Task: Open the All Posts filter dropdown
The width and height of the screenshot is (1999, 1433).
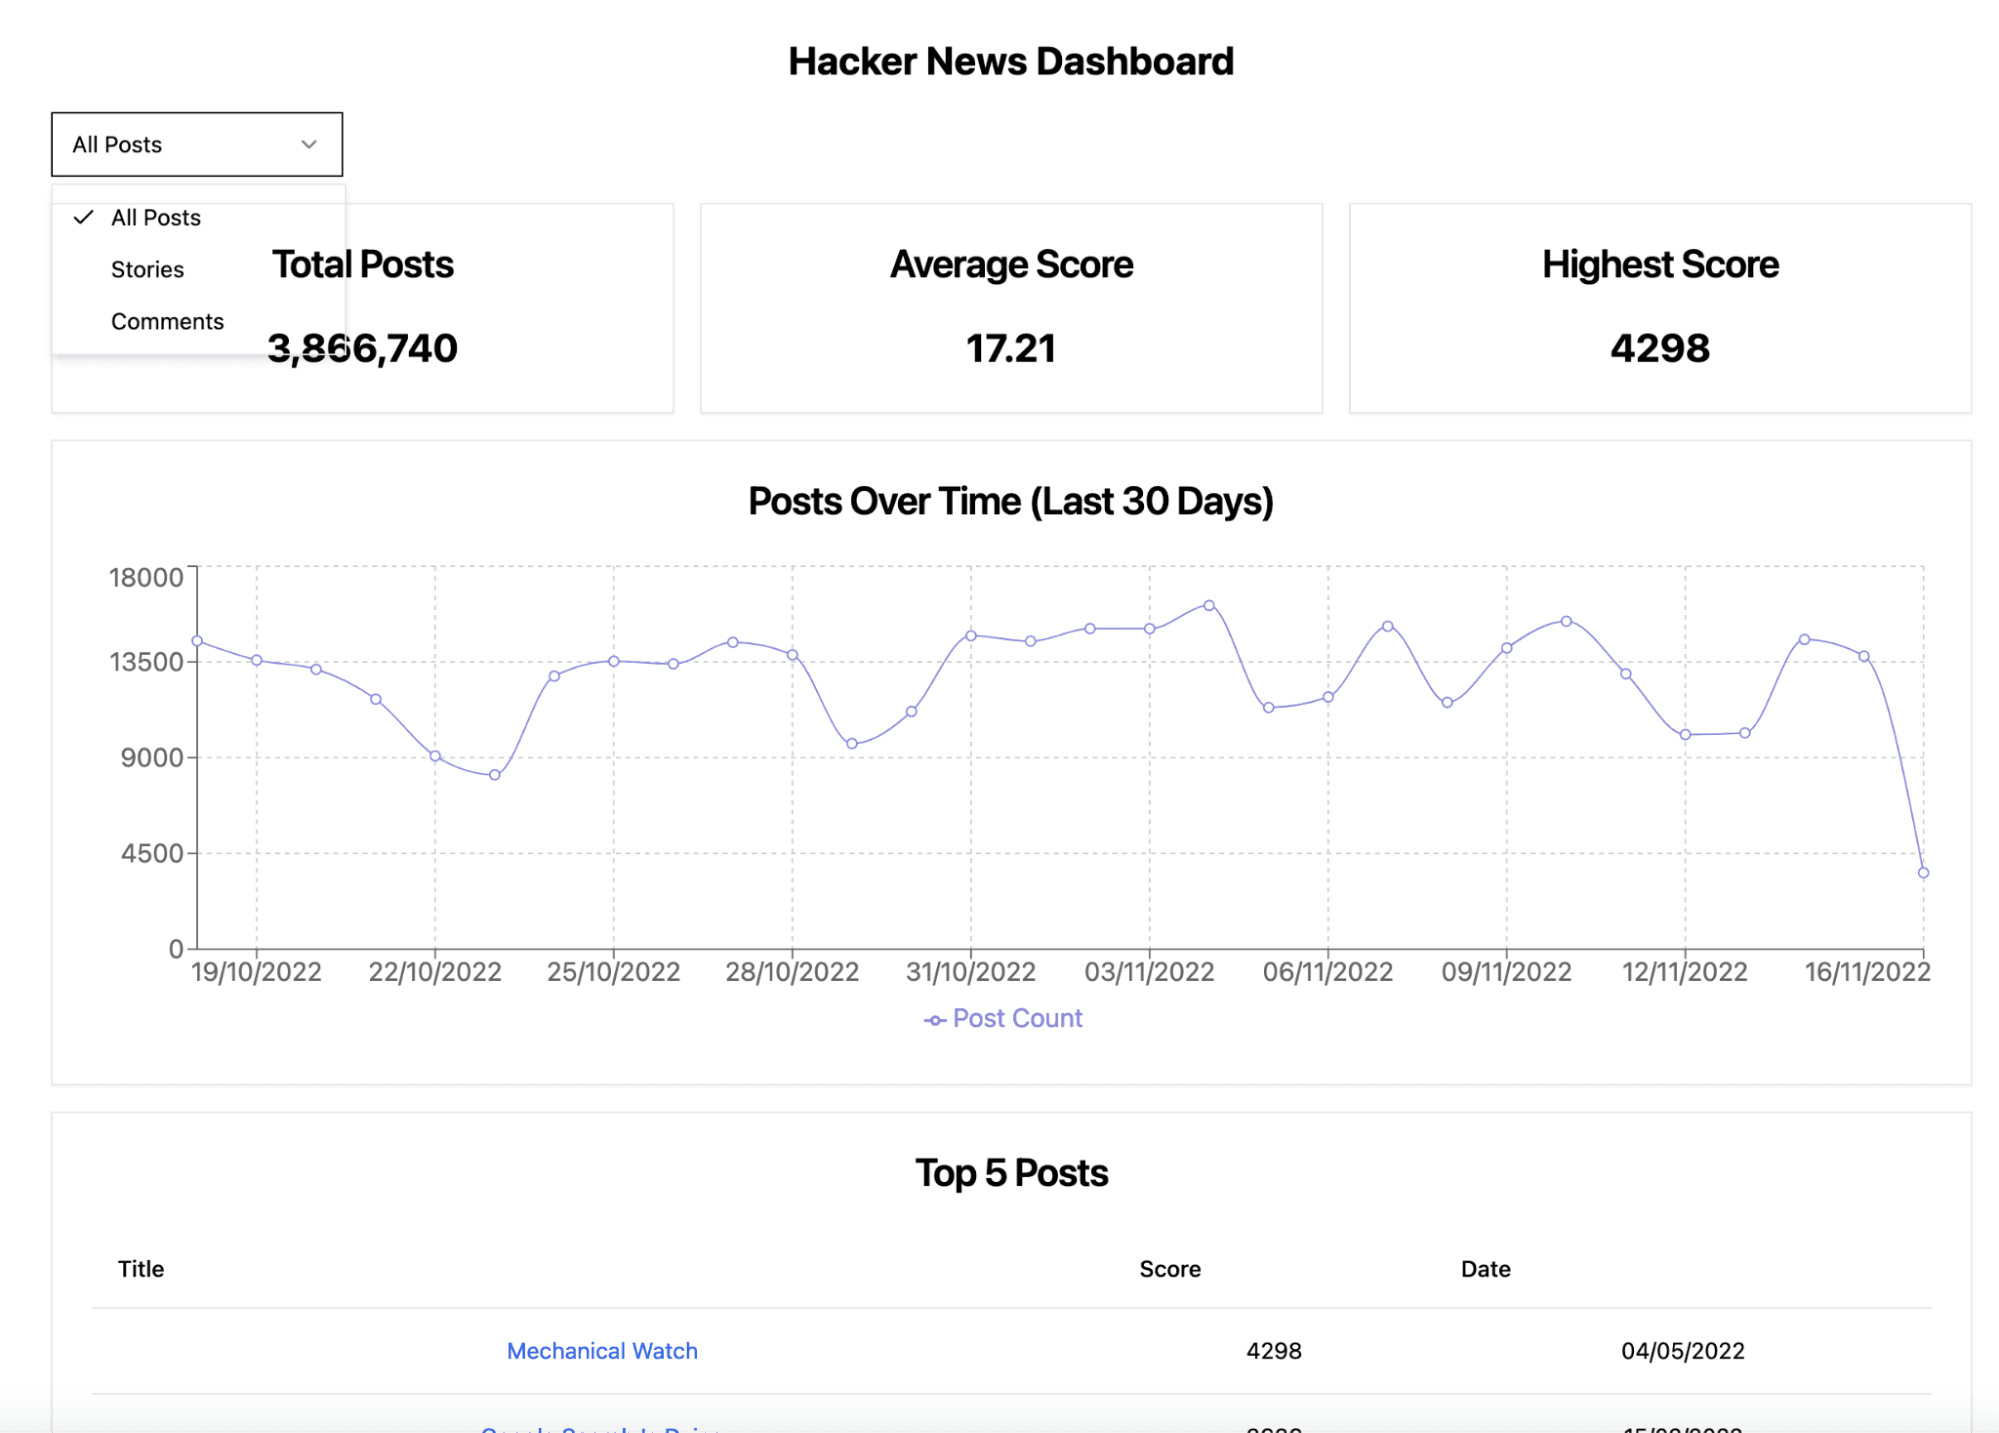Action: click(197, 144)
